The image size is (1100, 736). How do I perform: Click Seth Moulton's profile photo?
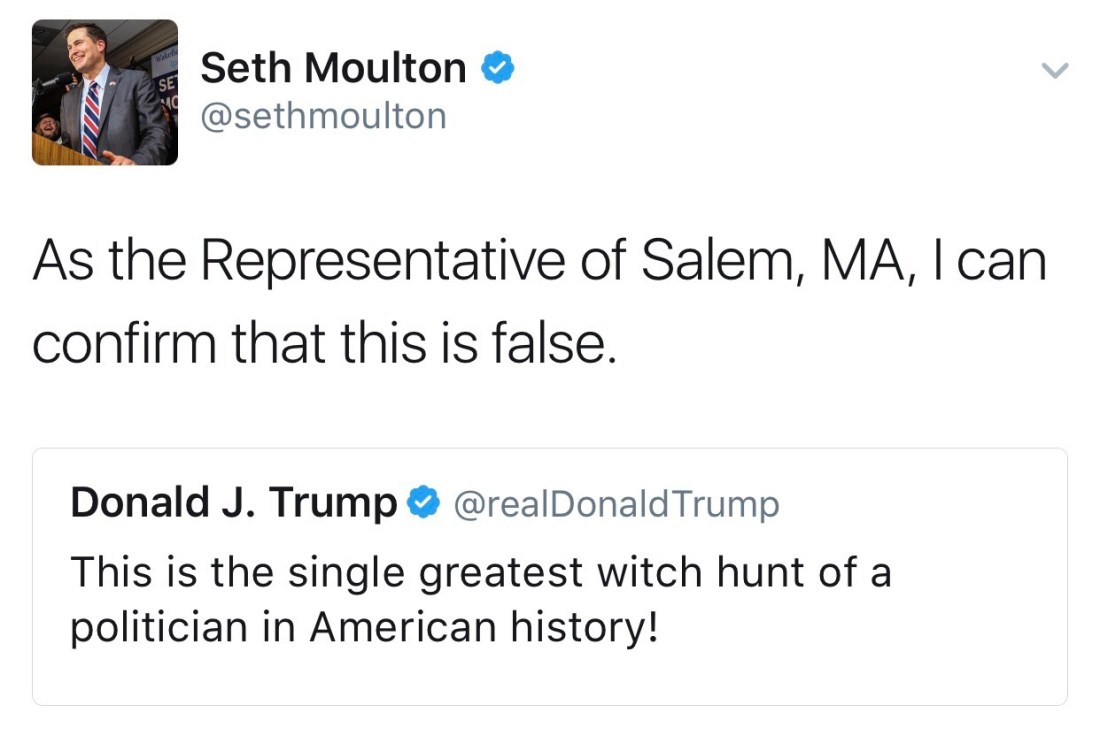tap(105, 92)
